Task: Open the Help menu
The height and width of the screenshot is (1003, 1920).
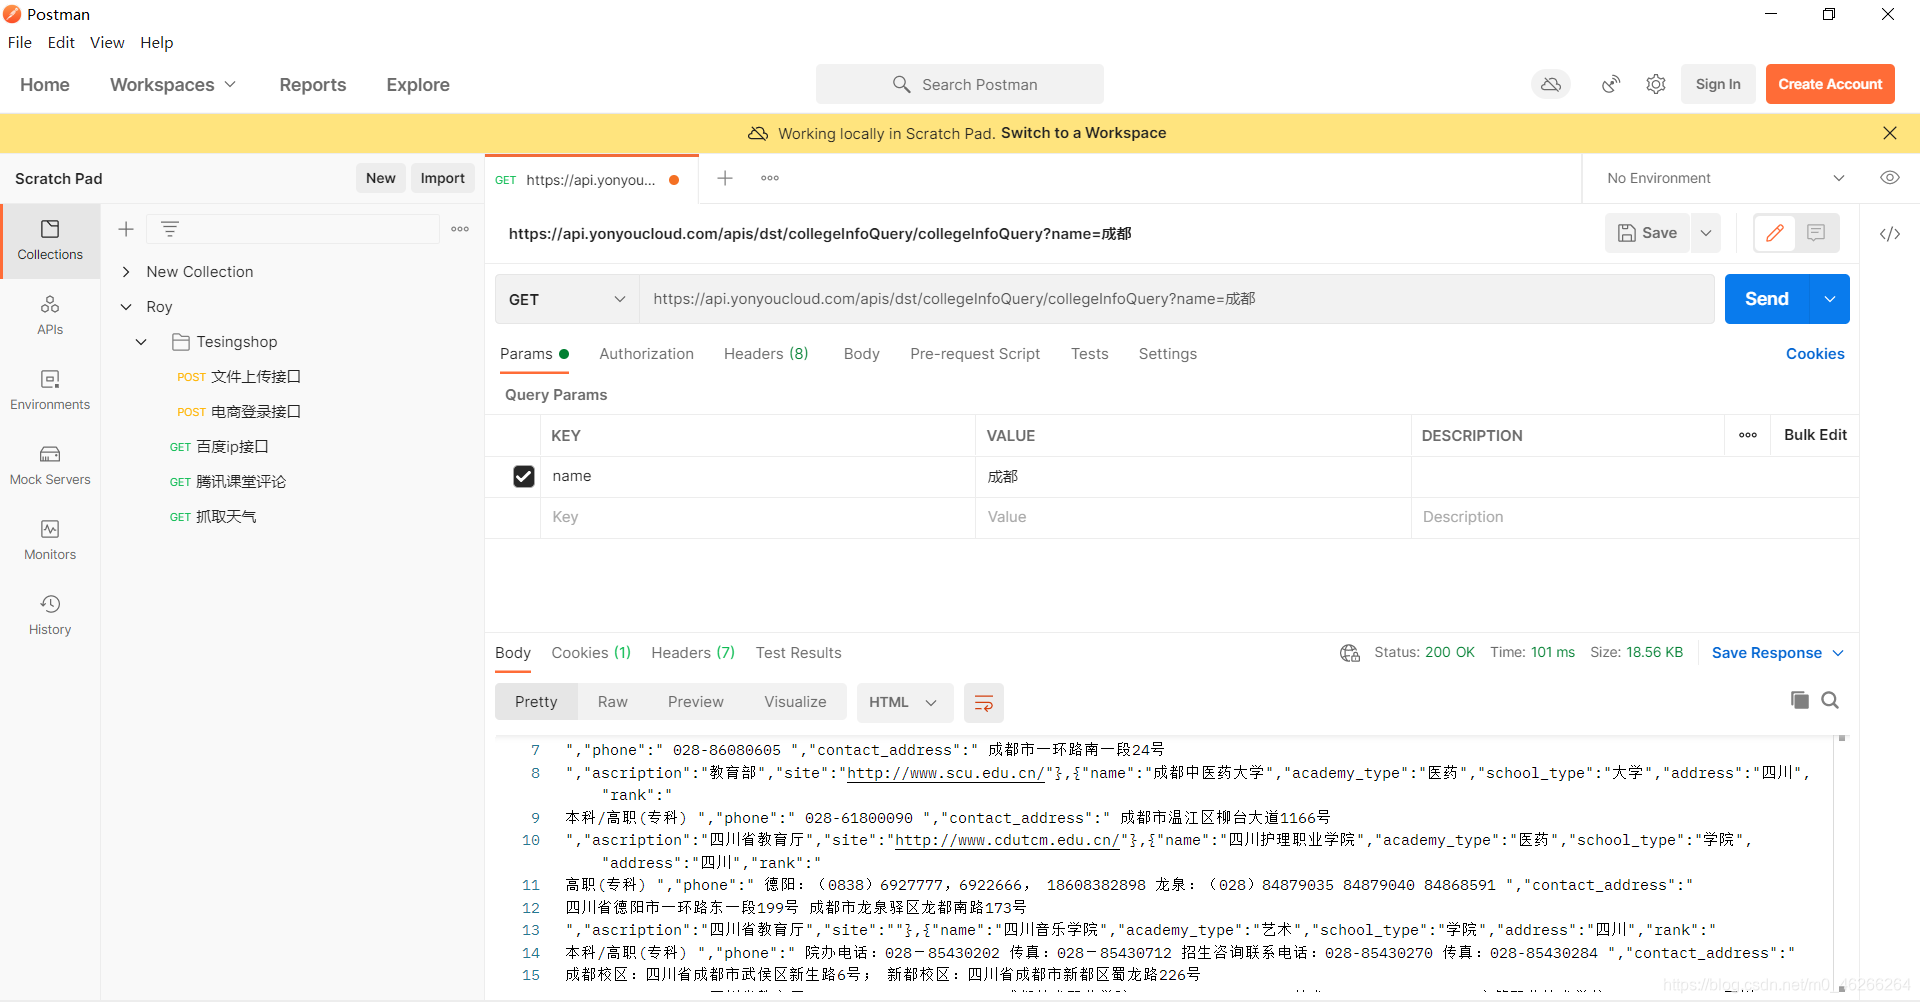Action: (157, 42)
